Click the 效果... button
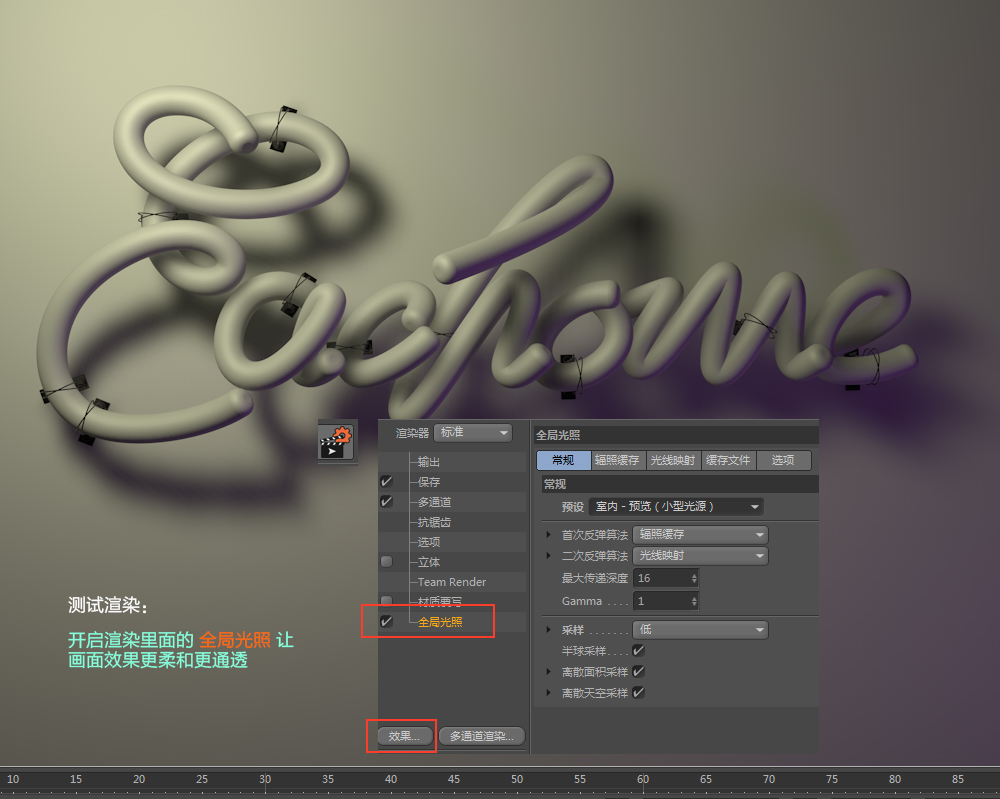Image resolution: width=1000 pixels, height=799 pixels. (405, 736)
